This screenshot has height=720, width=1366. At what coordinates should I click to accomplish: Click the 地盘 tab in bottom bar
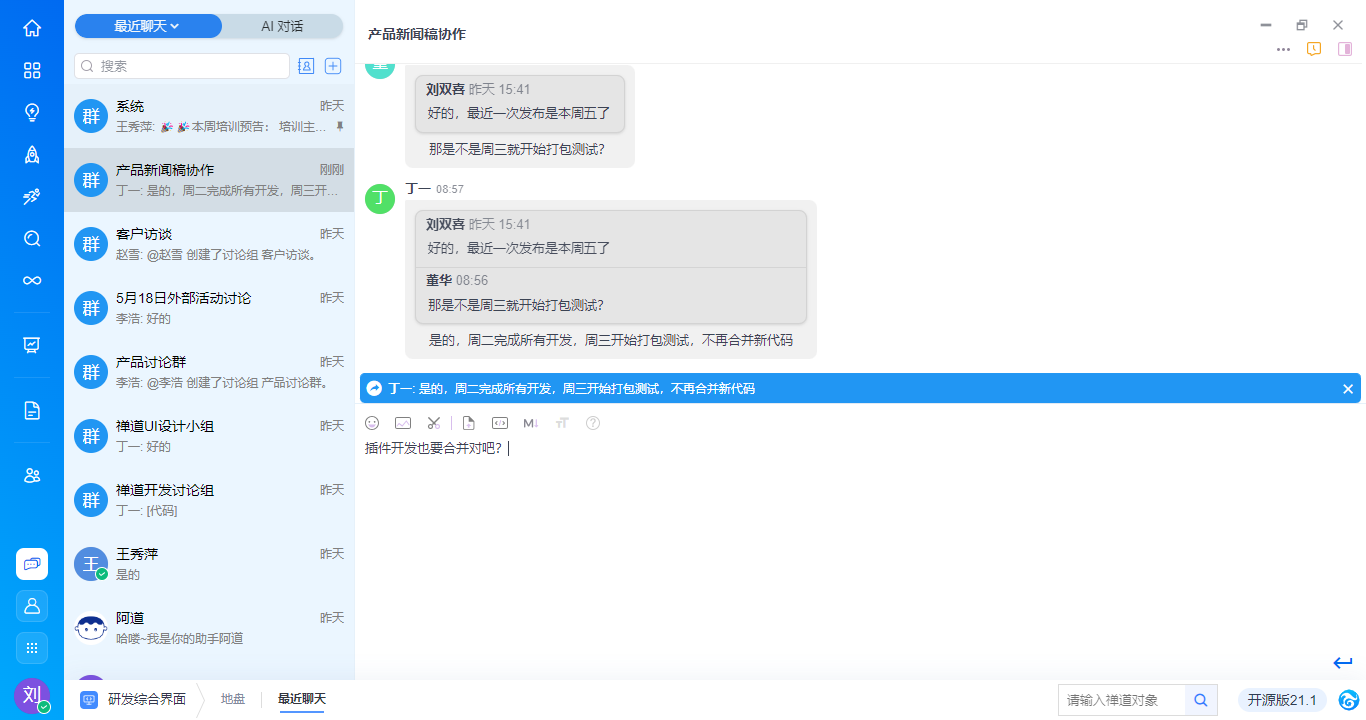[233, 699]
